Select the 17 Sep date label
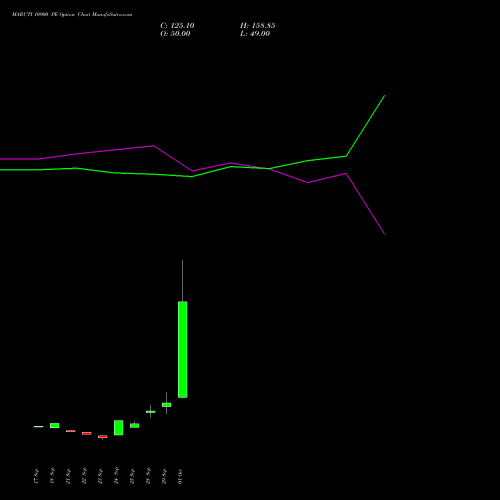 point(36,476)
